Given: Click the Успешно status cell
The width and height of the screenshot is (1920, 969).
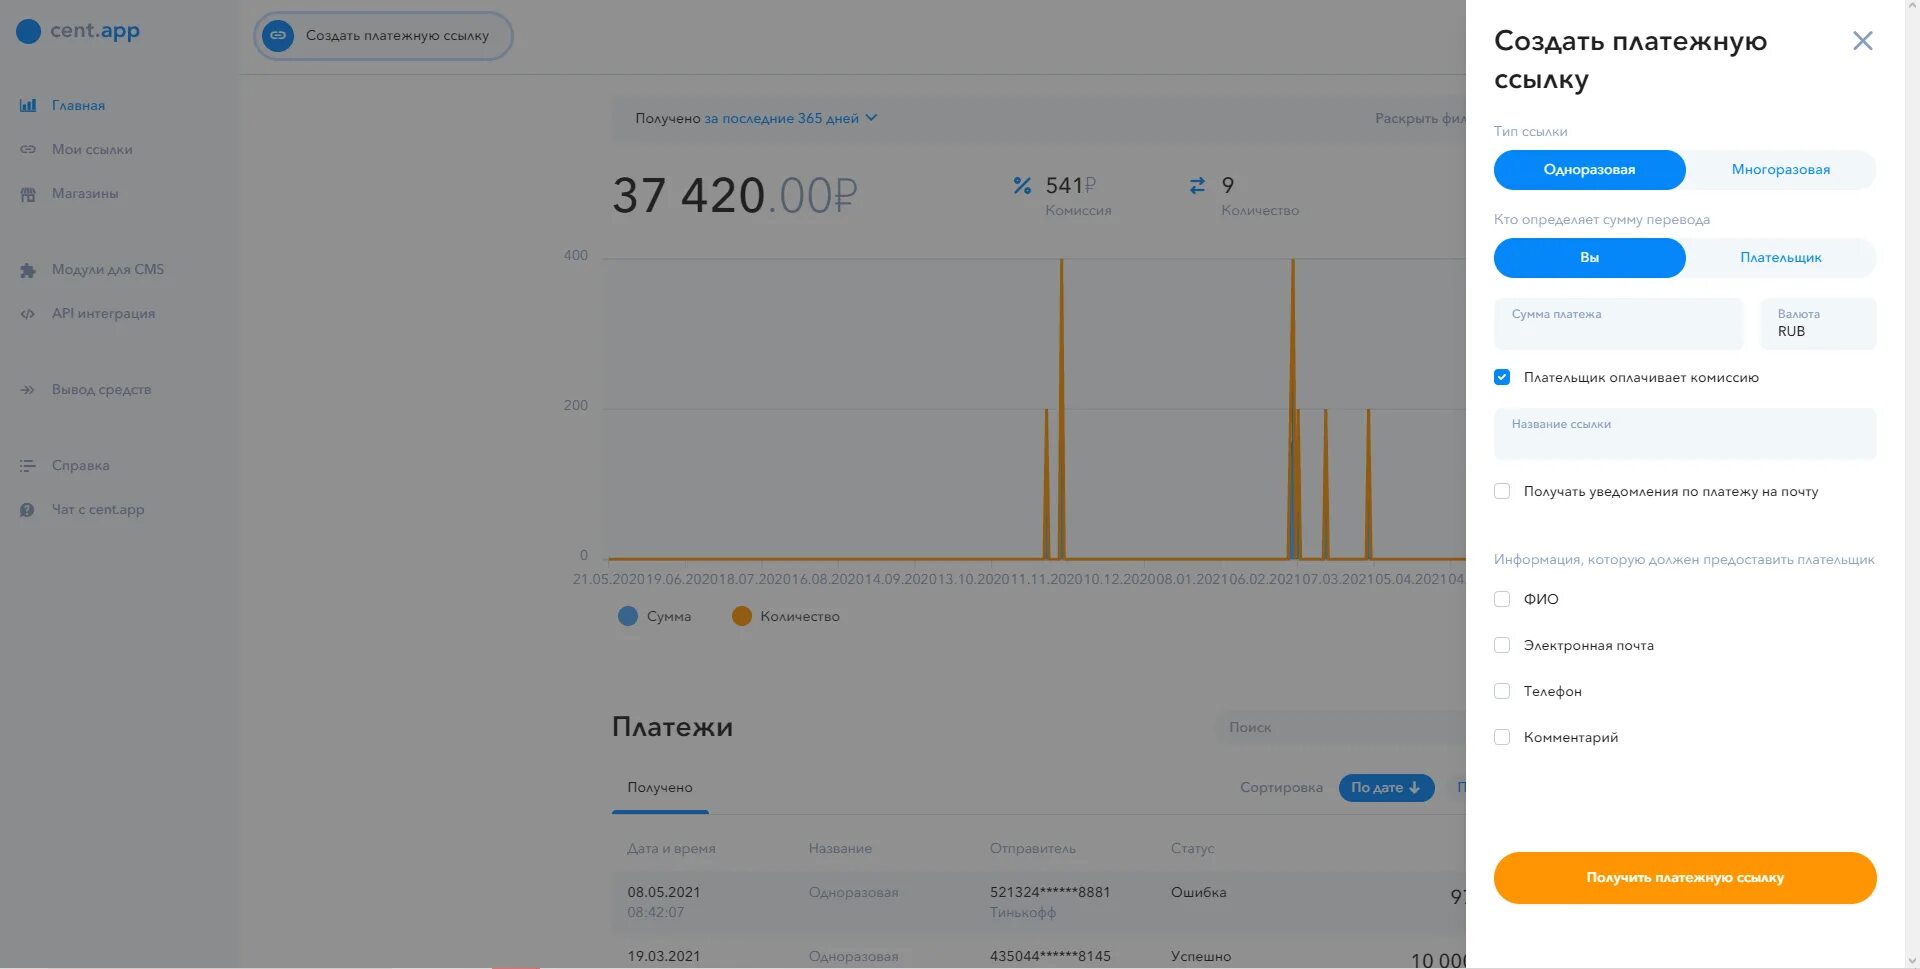Looking at the screenshot, I should pyautogui.click(x=1201, y=956).
